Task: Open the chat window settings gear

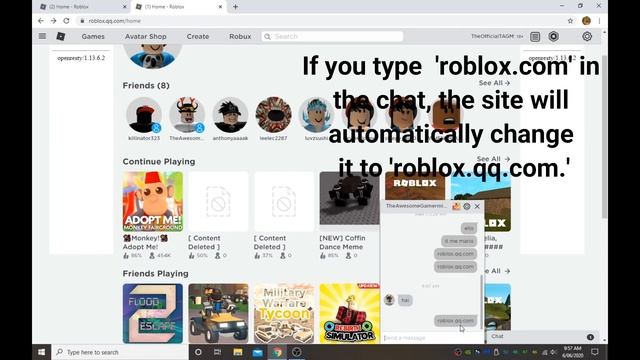Action: [x=467, y=207]
